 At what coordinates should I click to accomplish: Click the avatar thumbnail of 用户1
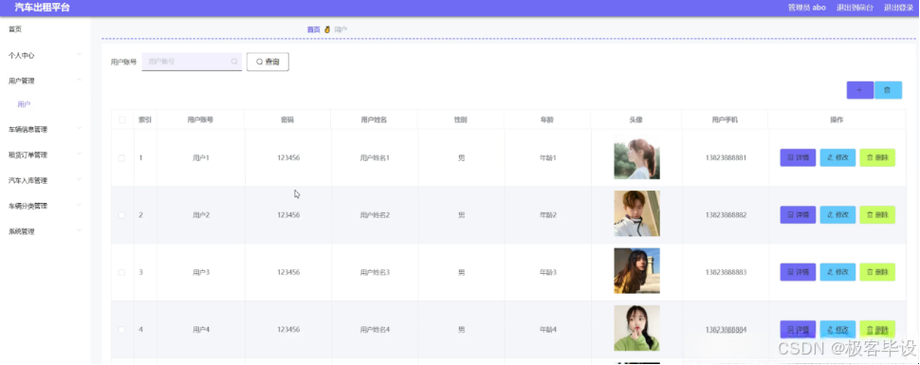637,158
